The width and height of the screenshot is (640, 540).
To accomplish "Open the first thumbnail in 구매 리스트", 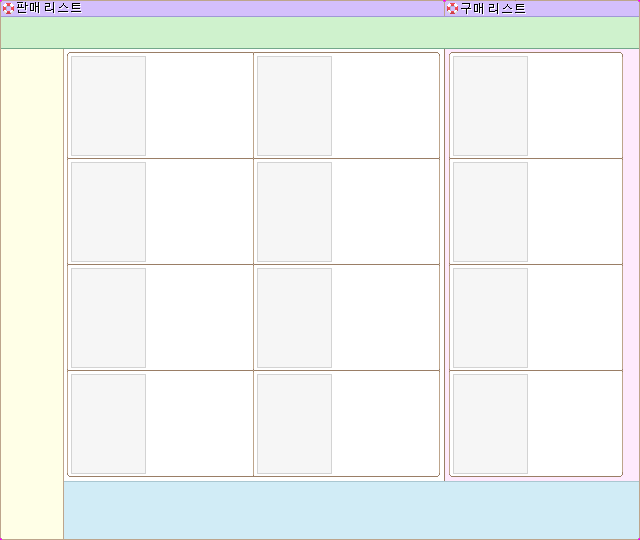I will tap(490, 106).
